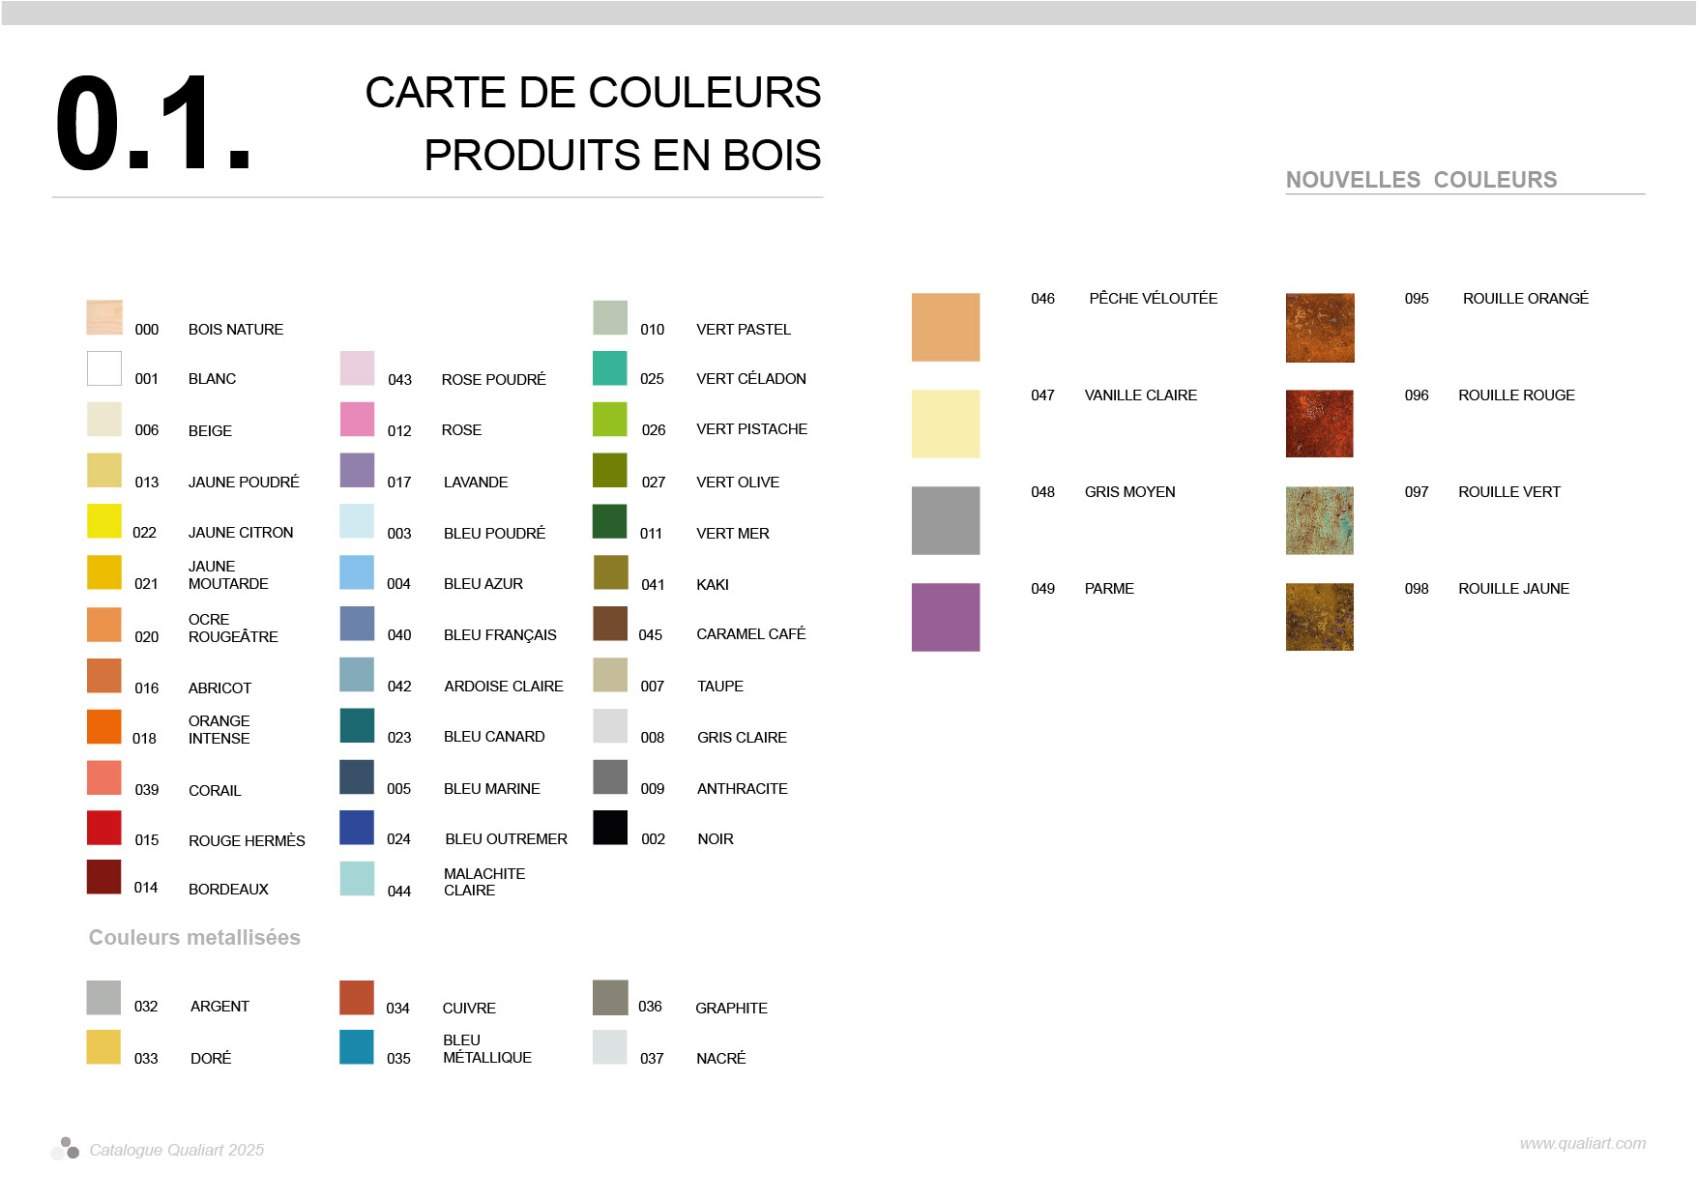This screenshot has height=1200, width=1697.
Task: Select the Rouille Vert texture swatch
Action: tap(1319, 520)
